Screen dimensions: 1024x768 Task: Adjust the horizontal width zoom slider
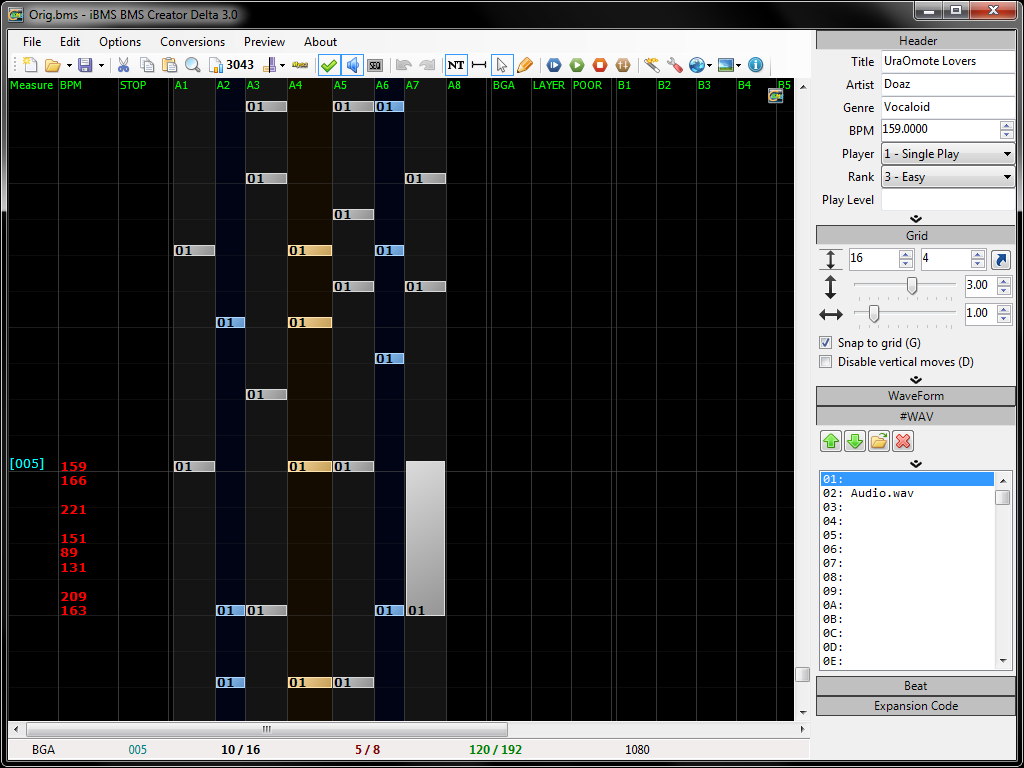(x=873, y=314)
